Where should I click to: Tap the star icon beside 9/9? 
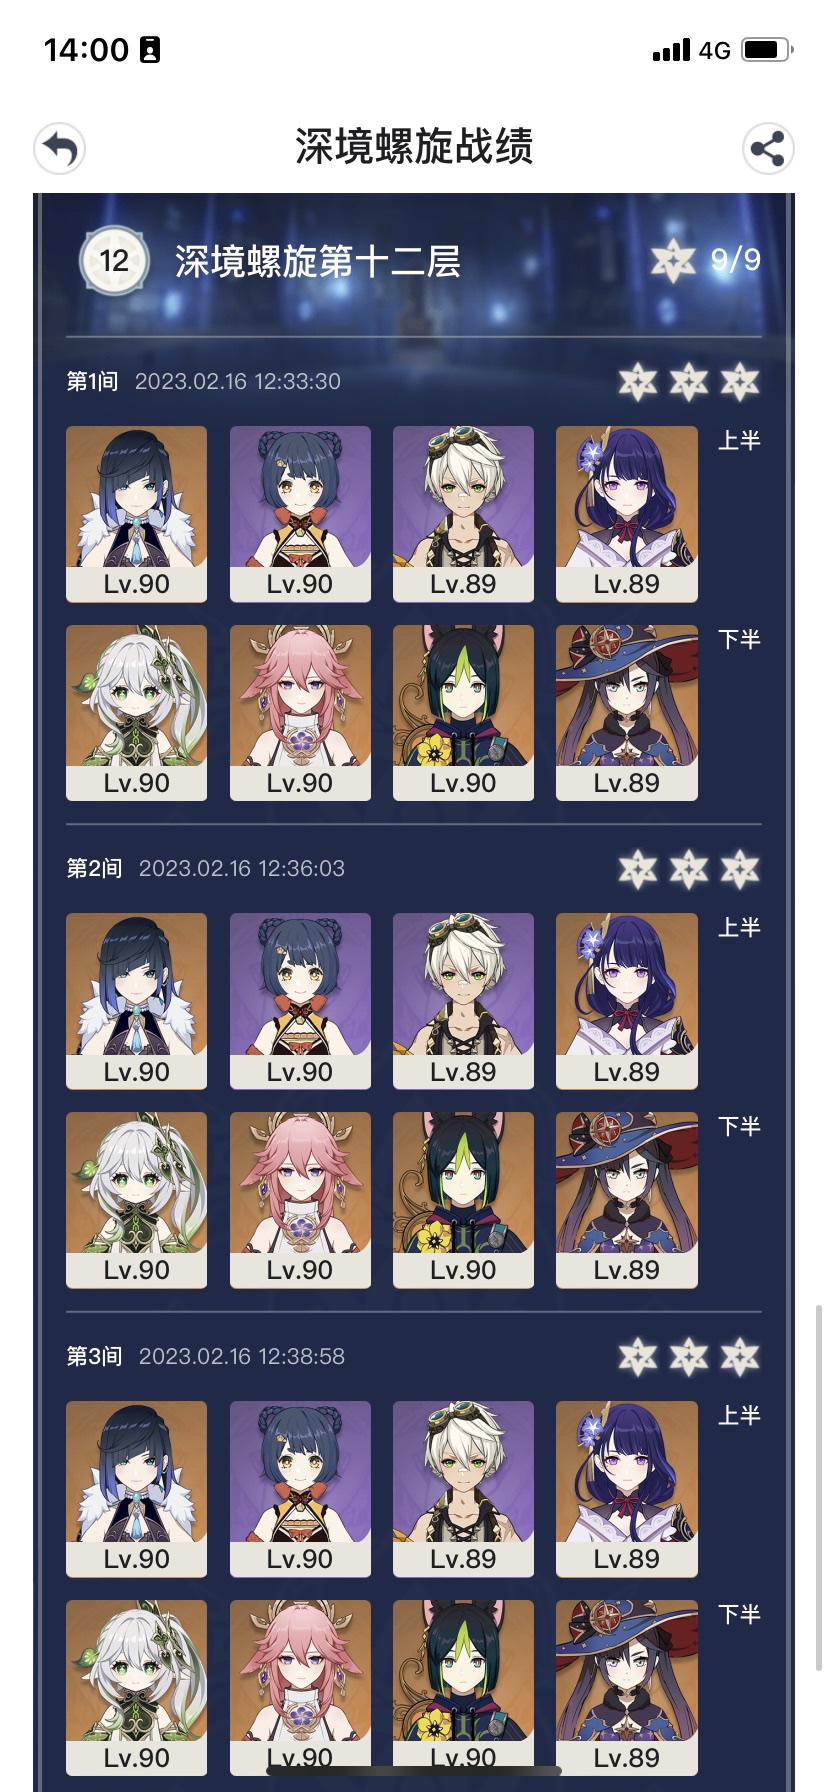coord(673,261)
